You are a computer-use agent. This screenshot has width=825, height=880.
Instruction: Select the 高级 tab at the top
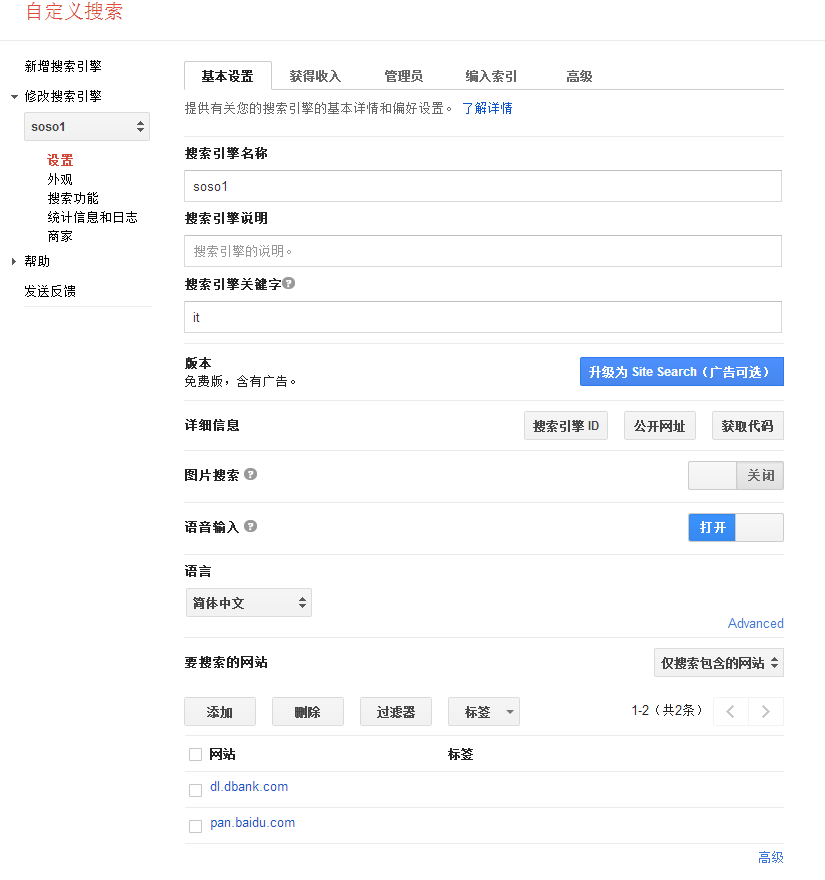pyautogui.click(x=578, y=75)
